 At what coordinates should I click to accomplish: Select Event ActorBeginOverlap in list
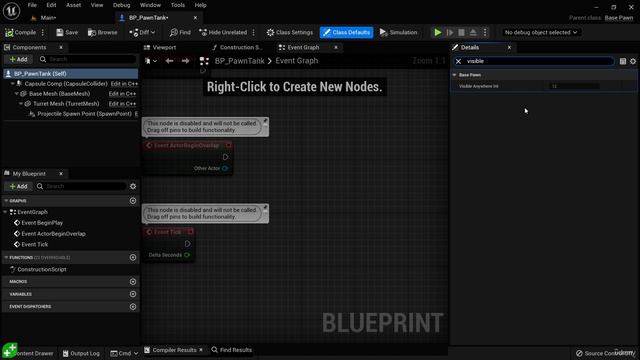(x=53, y=234)
